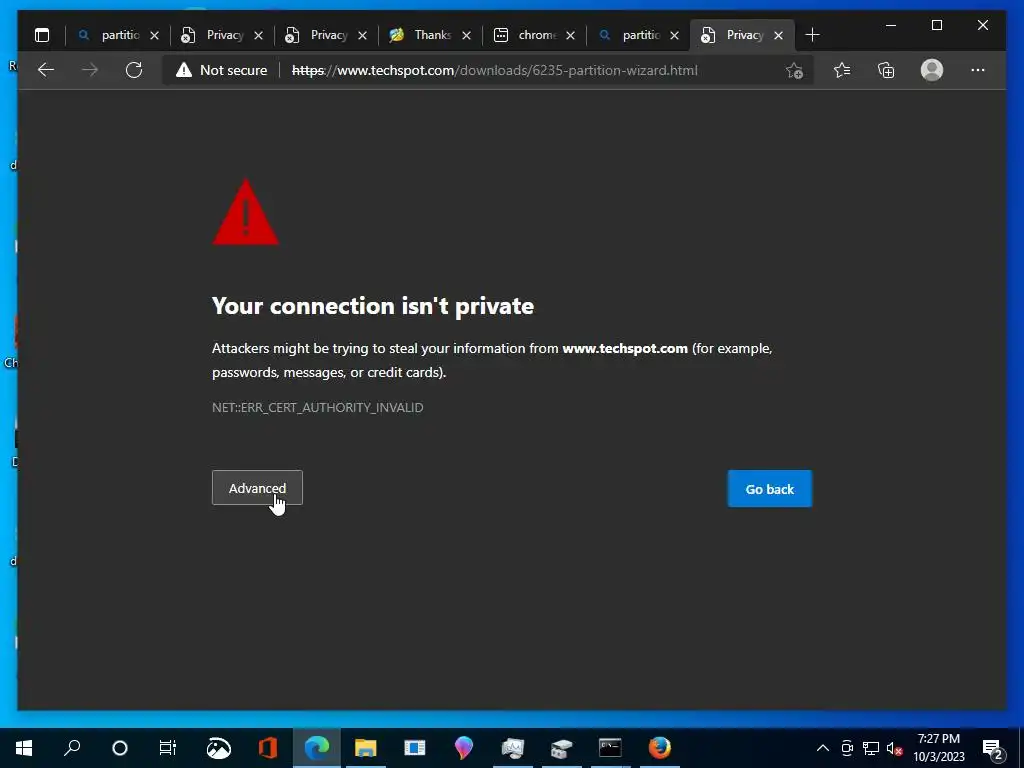1024x768 pixels.
Task: Open Cortana circle icon in taskbar
Action: [120, 748]
